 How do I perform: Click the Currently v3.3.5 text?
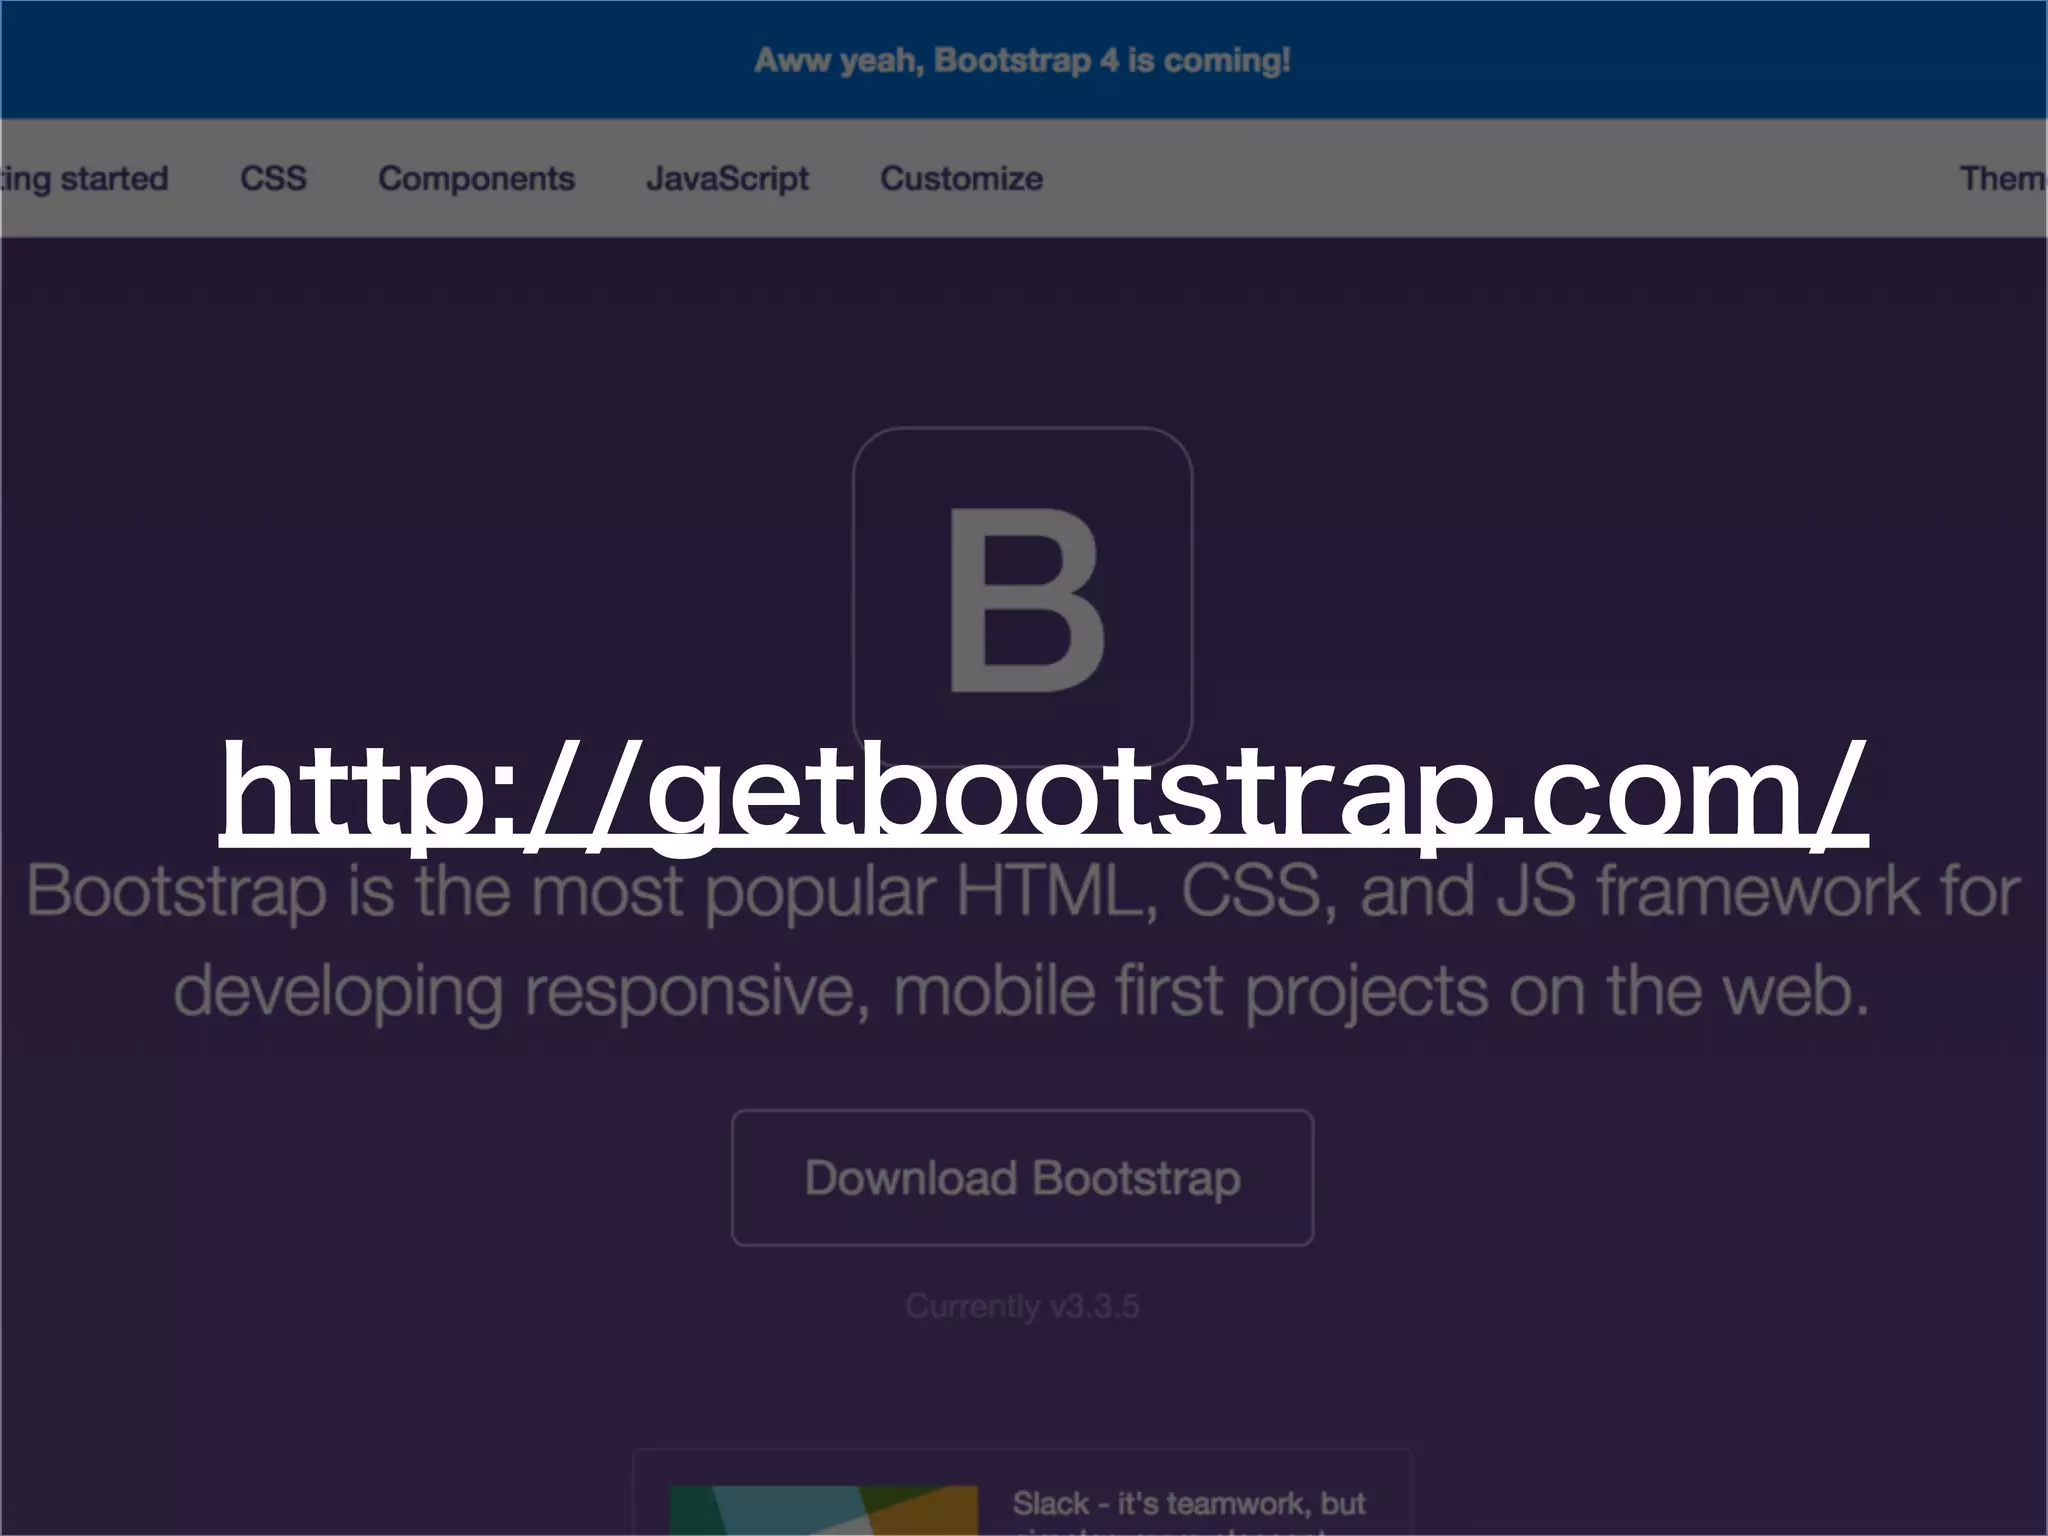[x=1022, y=1305]
